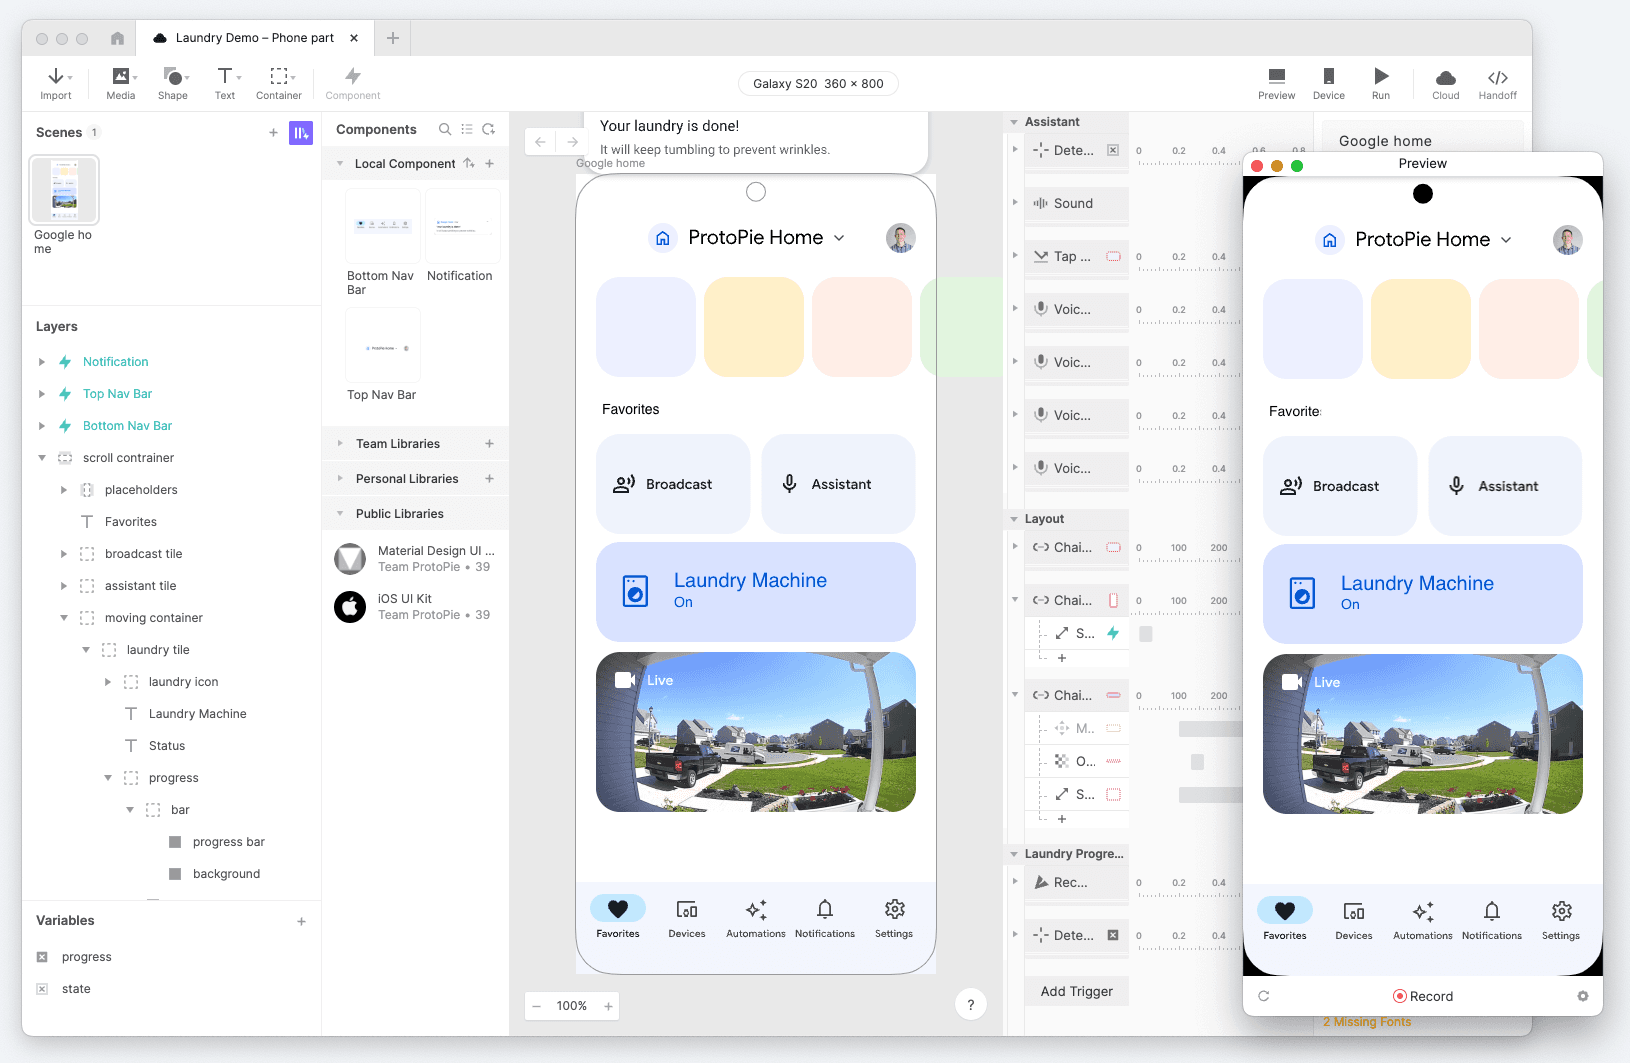Collapse the scroll contrainer layer group
Viewport: 1630px width, 1063px height.
pos(42,457)
